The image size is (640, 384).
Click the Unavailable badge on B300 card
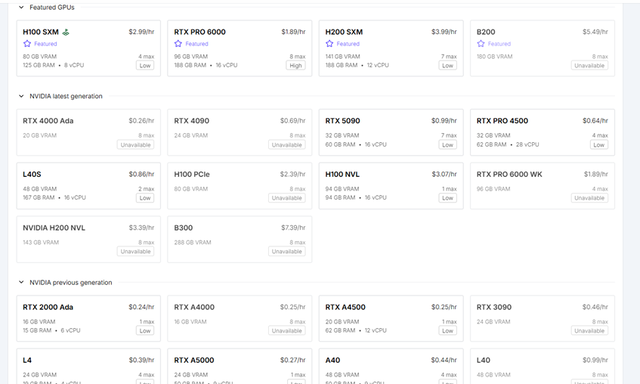(287, 251)
